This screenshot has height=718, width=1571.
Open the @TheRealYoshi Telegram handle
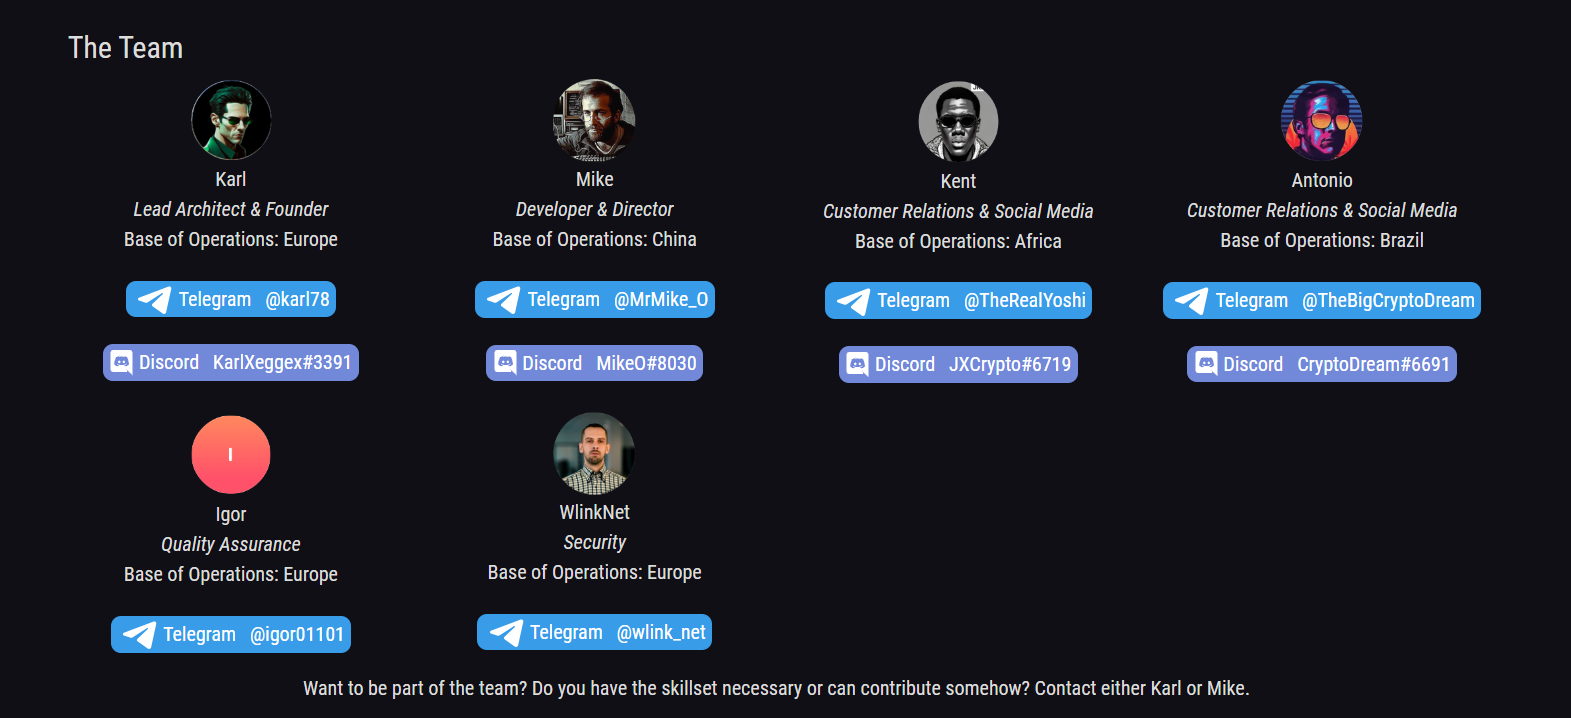pos(1024,300)
